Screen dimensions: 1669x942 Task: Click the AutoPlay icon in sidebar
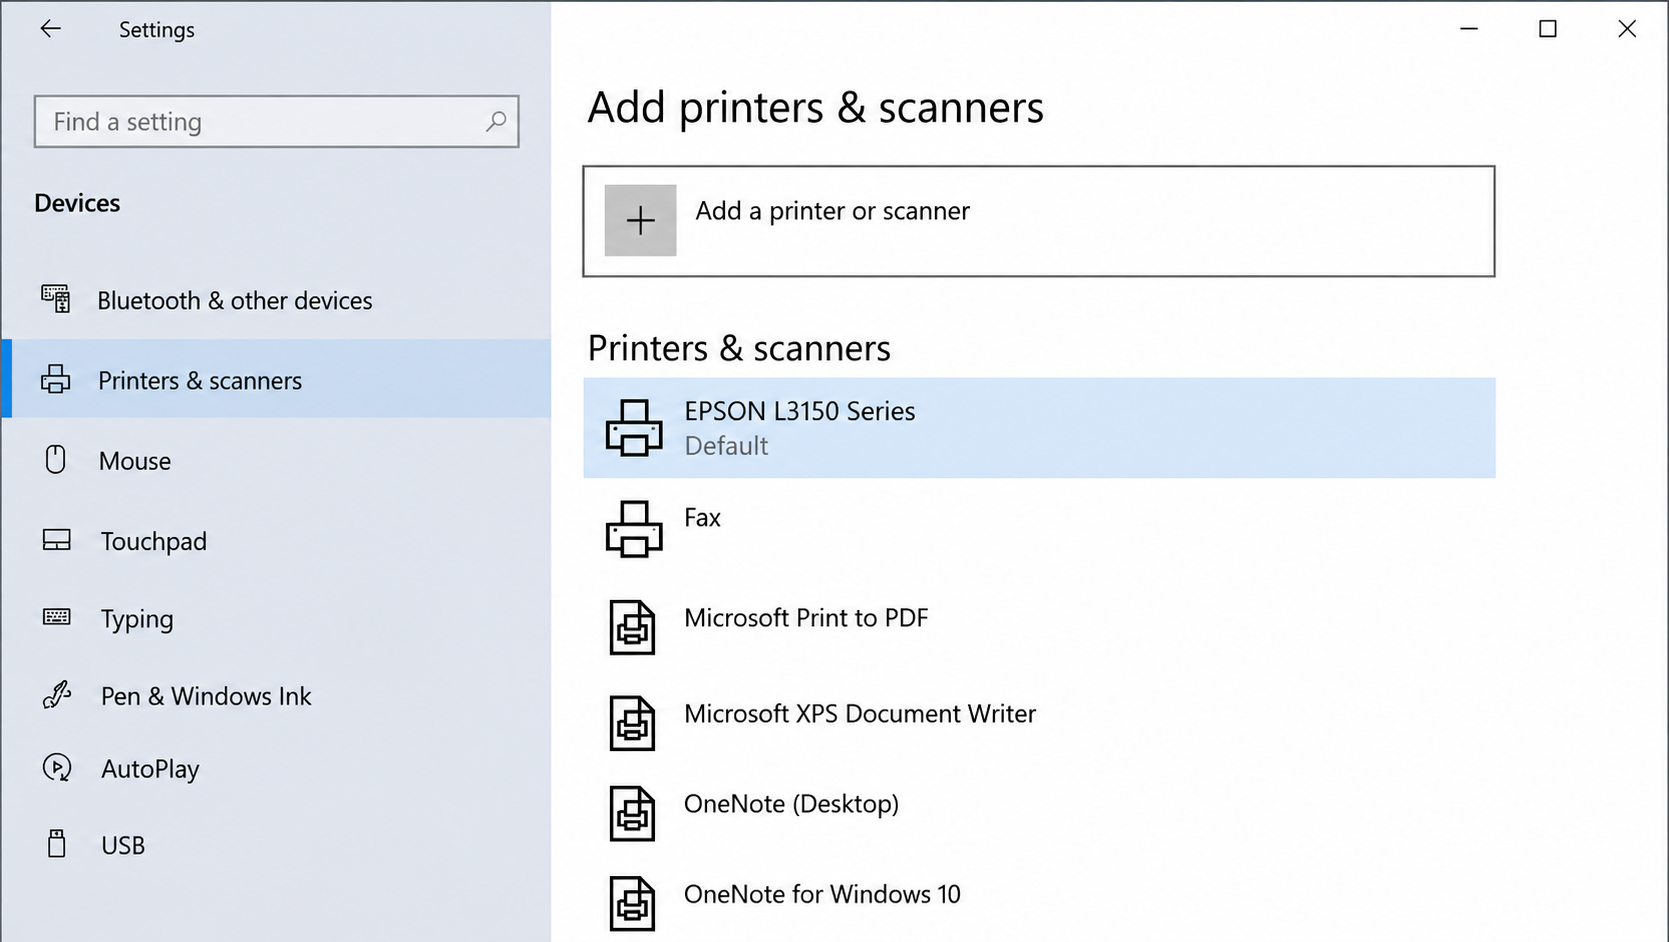pos(57,767)
